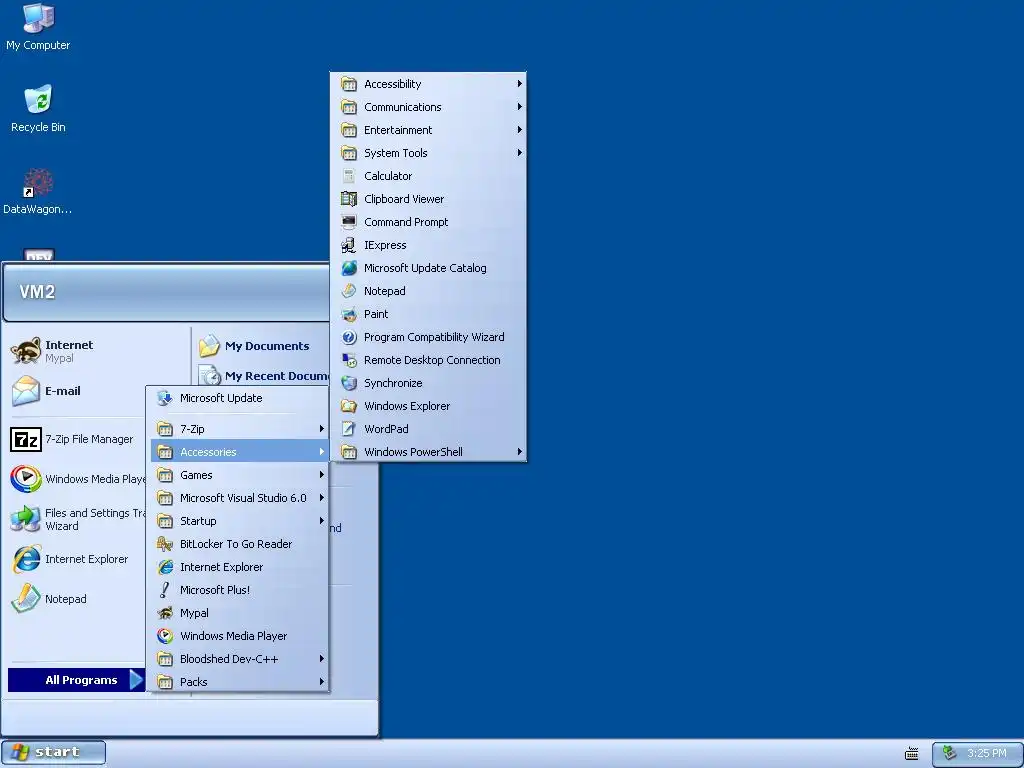Screen dimensions: 1024x768
Task: Click the Program Compatibility Wizard icon
Action: click(349, 337)
